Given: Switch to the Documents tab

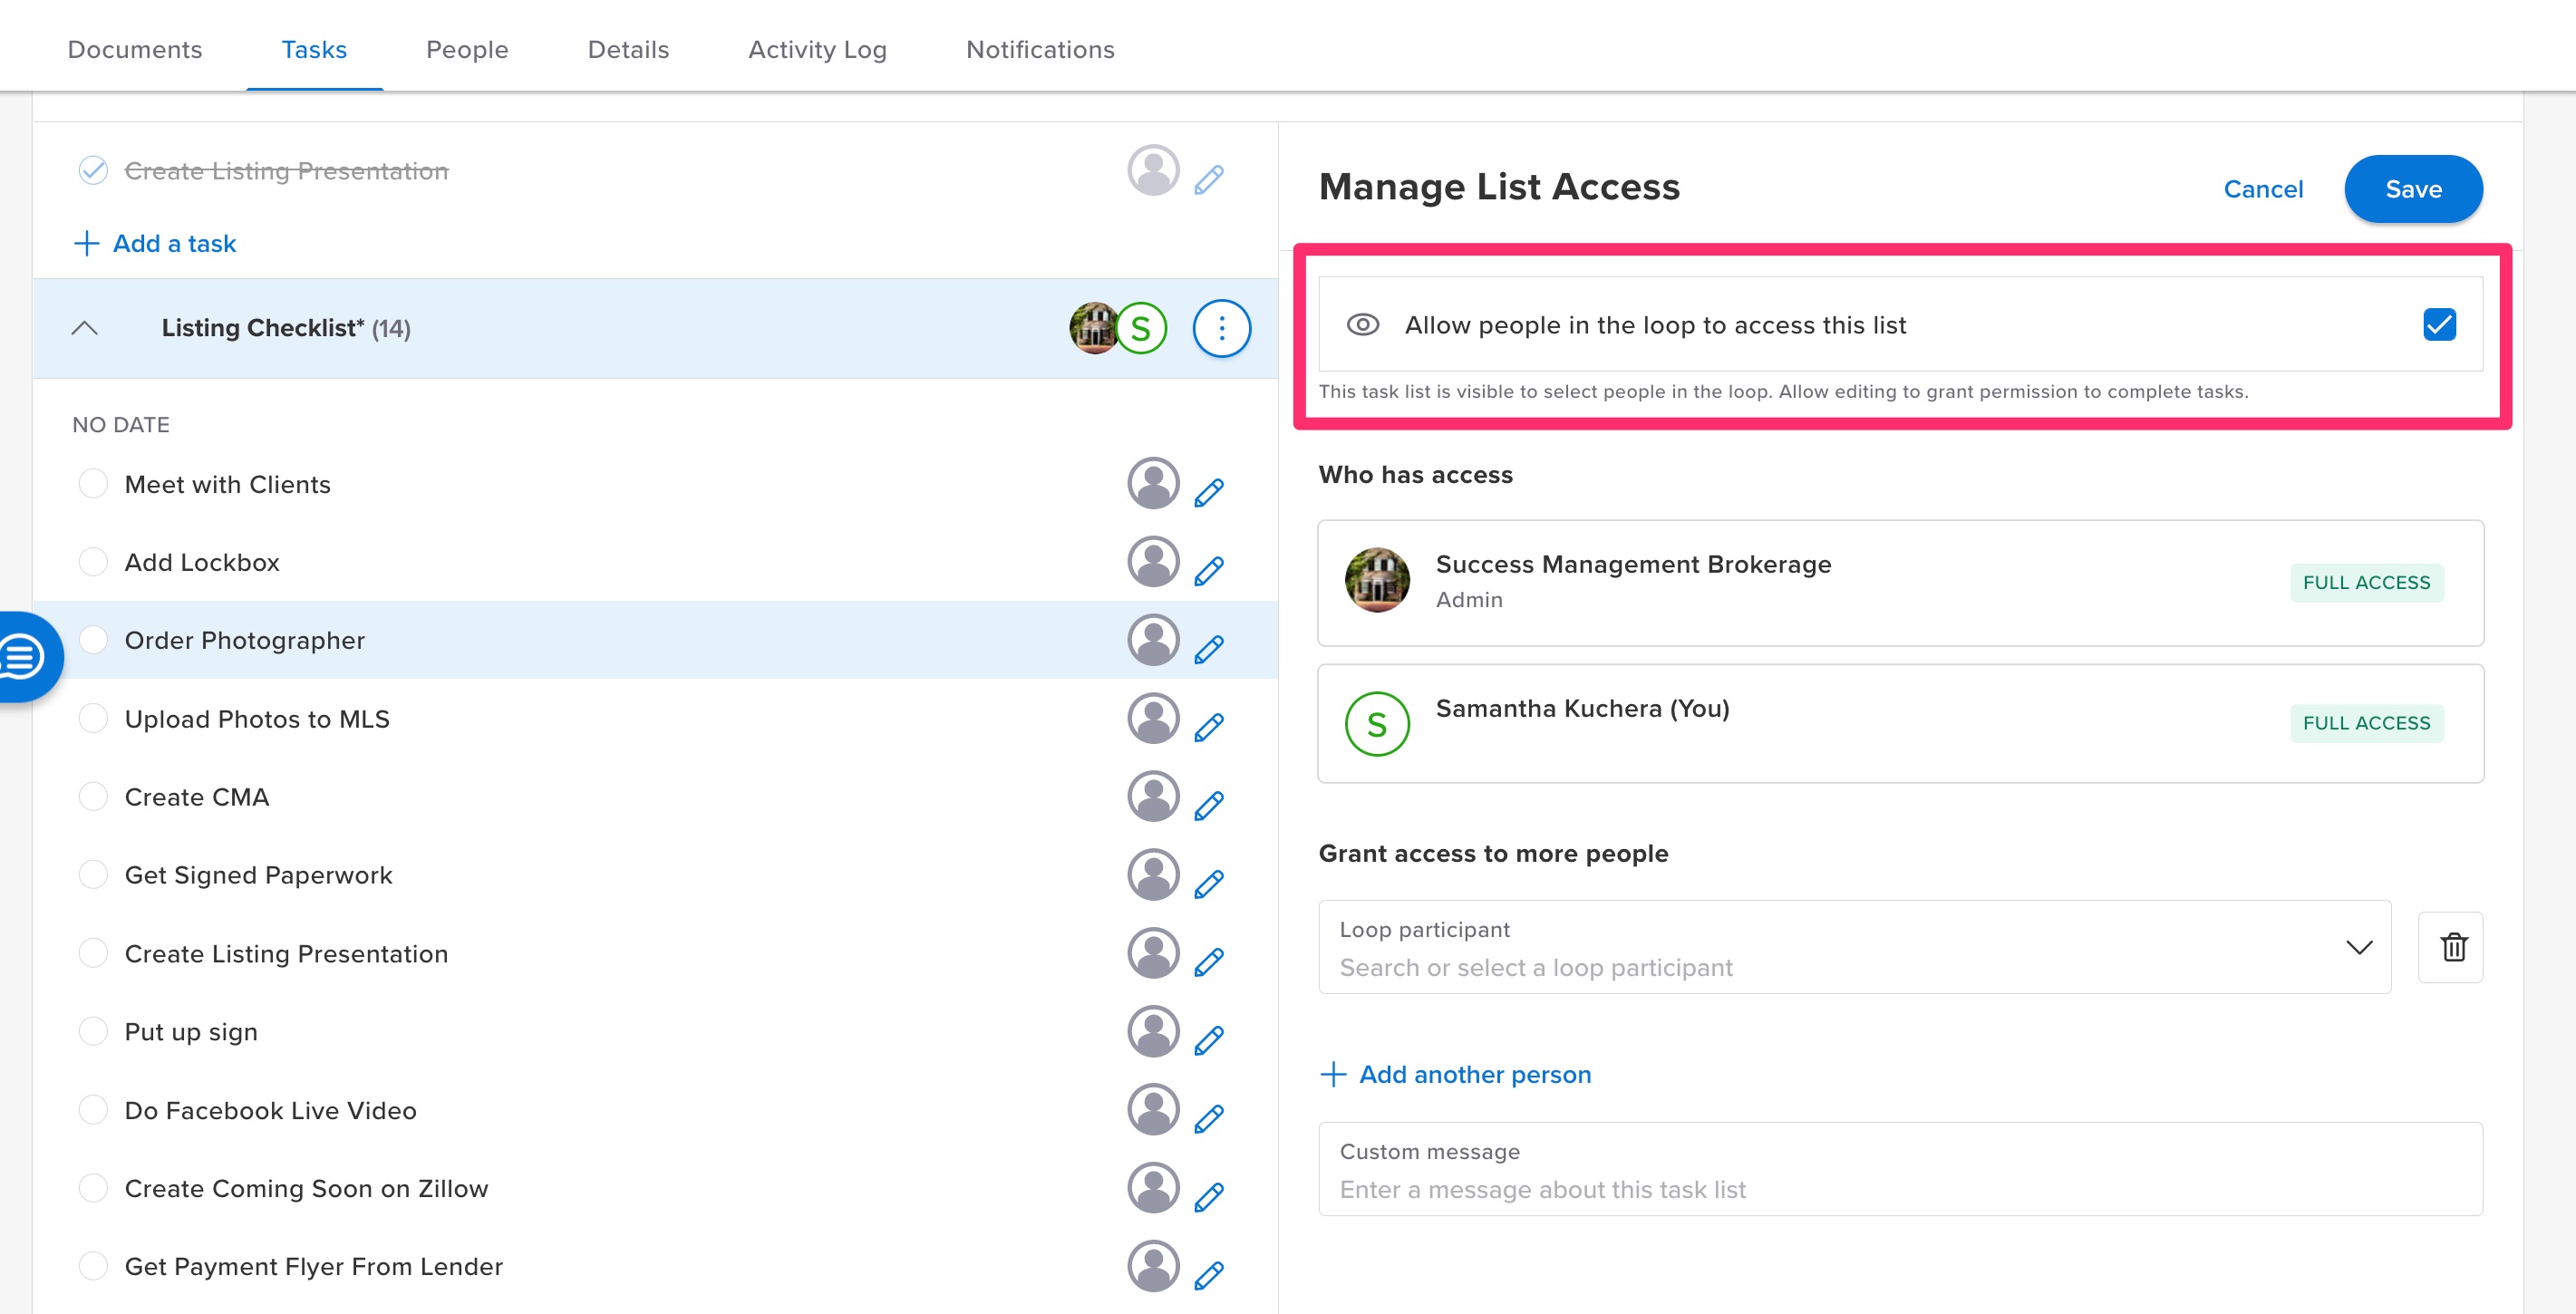Looking at the screenshot, I should pyautogui.click(x=134, y=49).
